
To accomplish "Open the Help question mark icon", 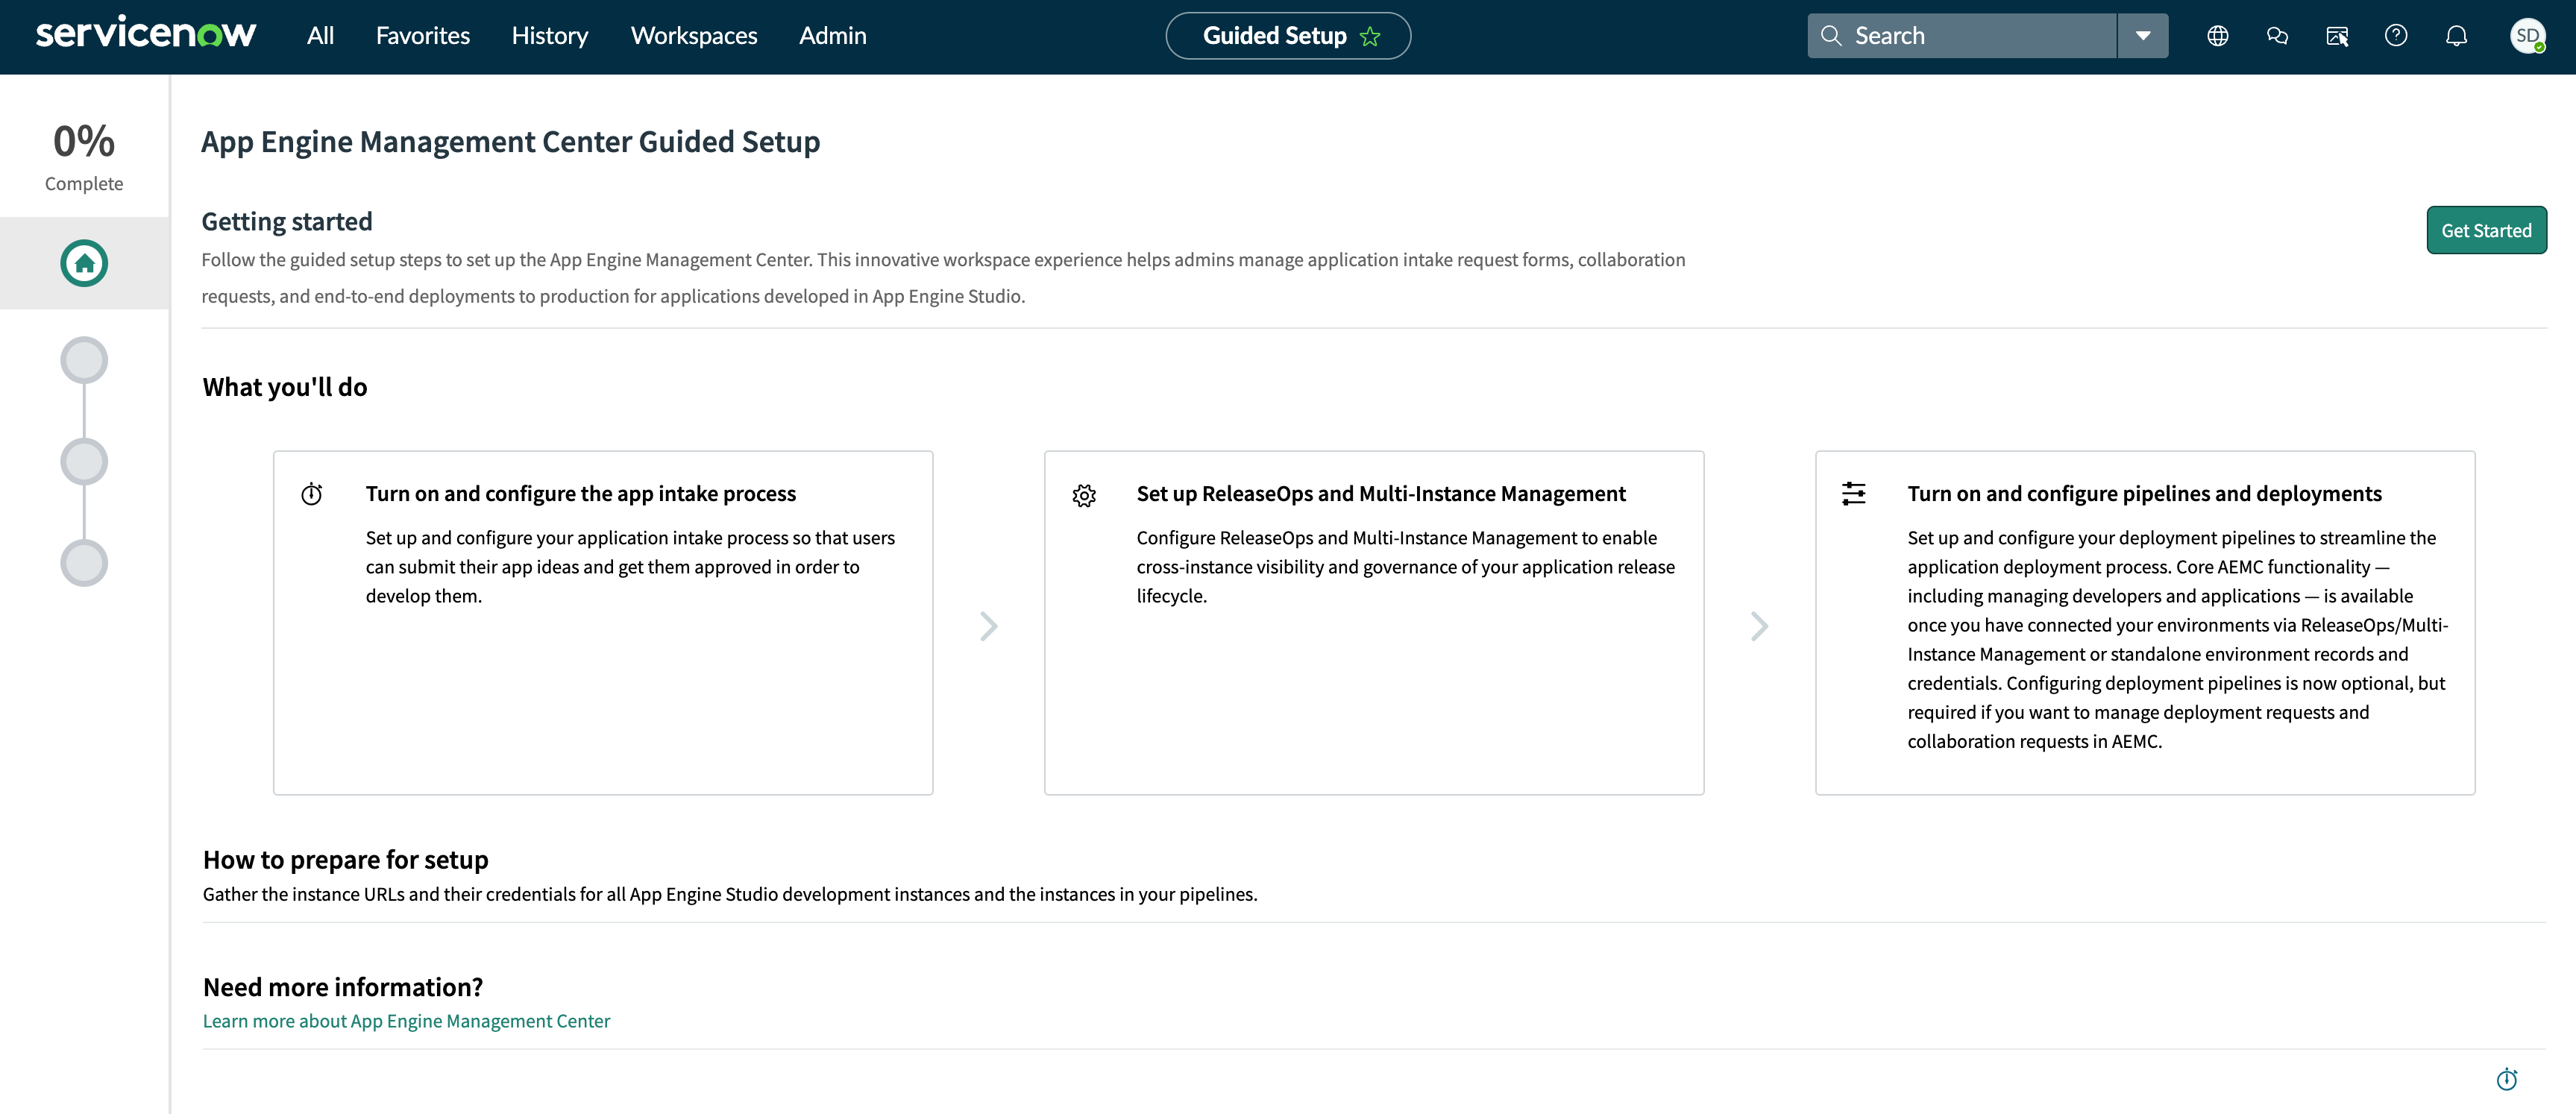I will [x=2396, y=36].
